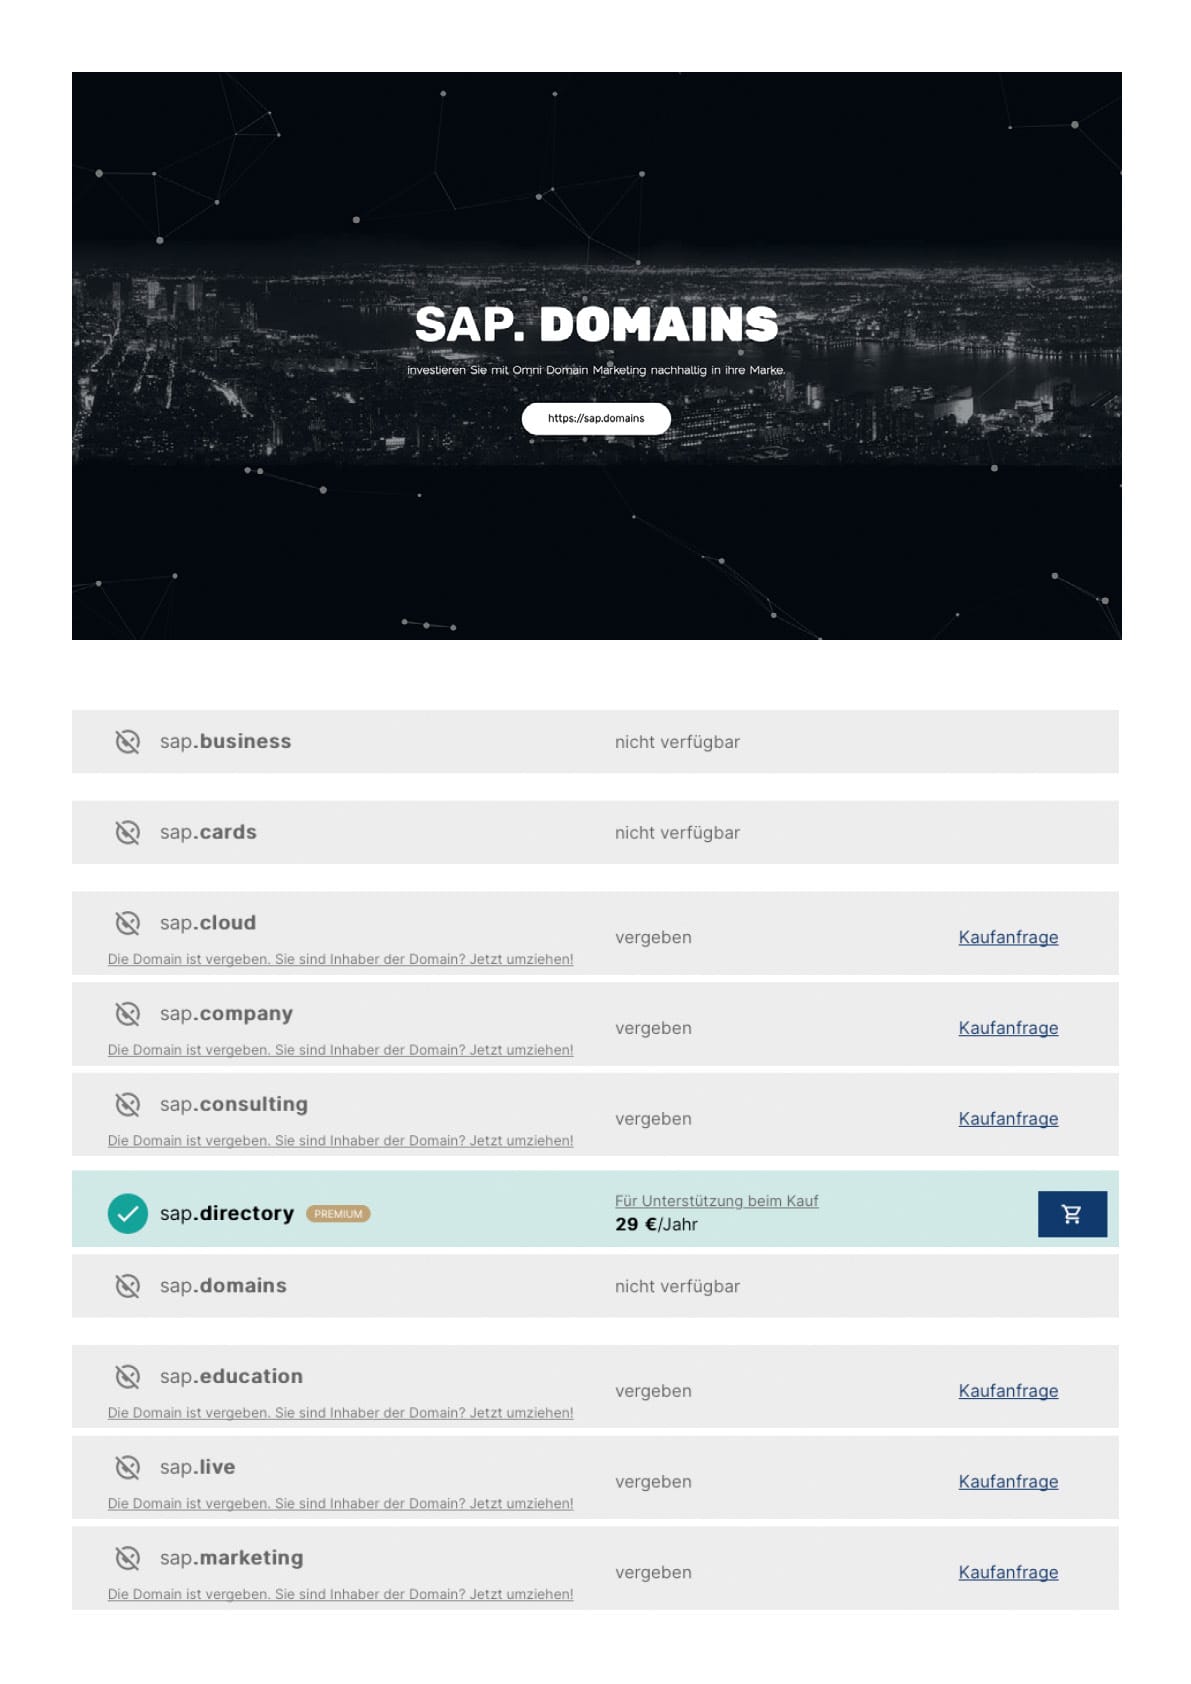The height and width of the screenshot is (1684, 1191).
Task: Click Kaufanfrage link for sap.live
Action: coord(1008,1482)
